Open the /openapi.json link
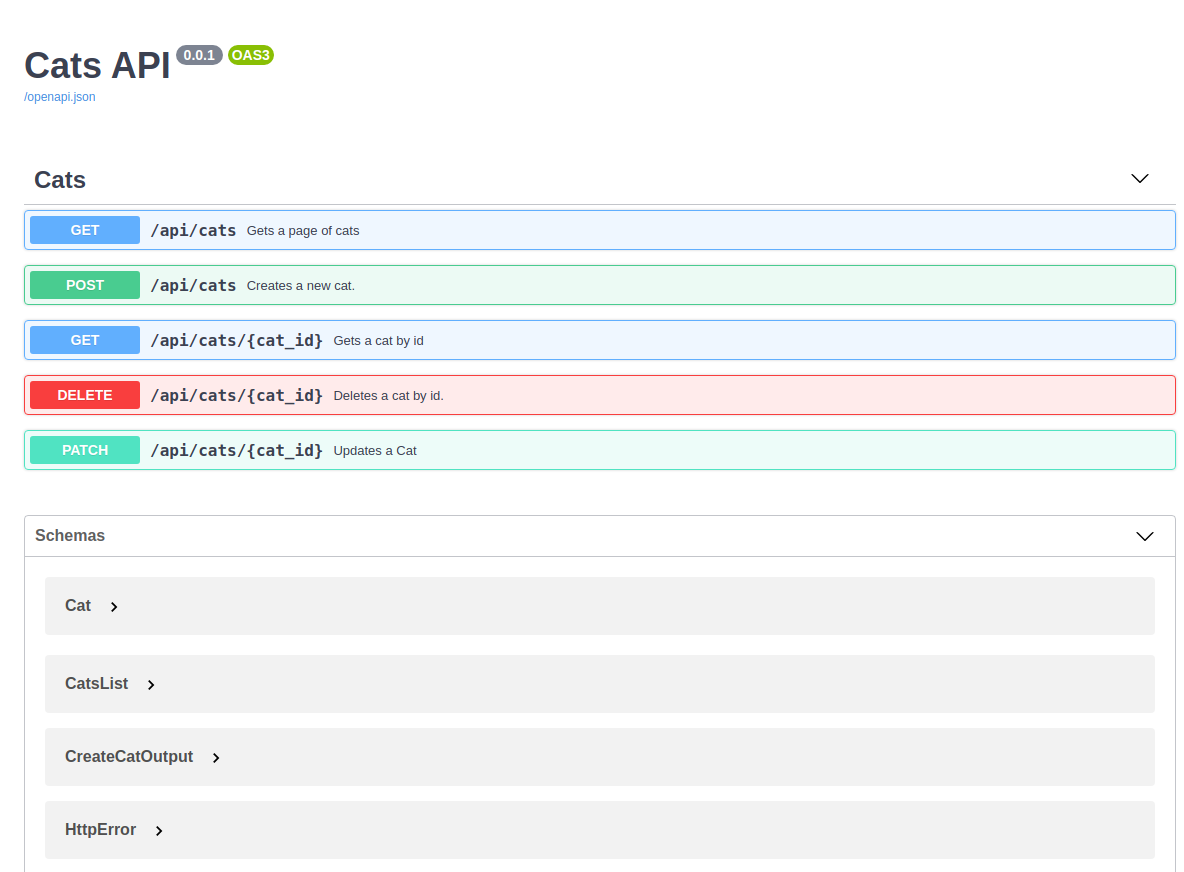This screenshot has height=872, width=1184. click(x=59, y=96)
